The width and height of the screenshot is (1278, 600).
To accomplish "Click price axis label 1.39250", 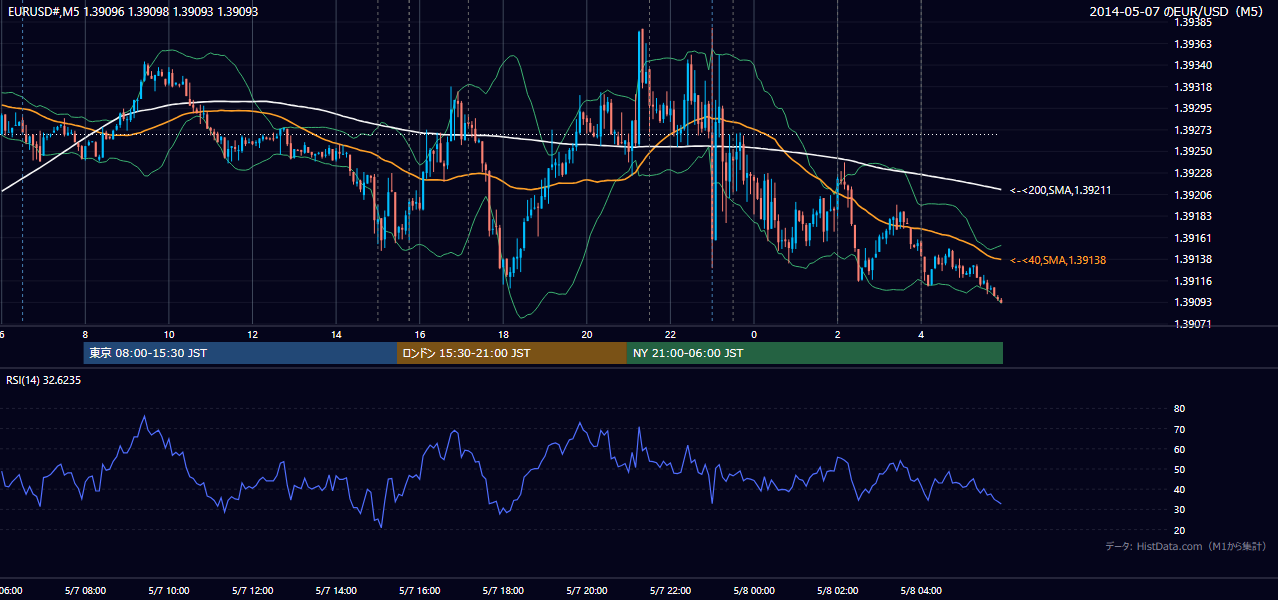I will click(x=1195, y=151).
